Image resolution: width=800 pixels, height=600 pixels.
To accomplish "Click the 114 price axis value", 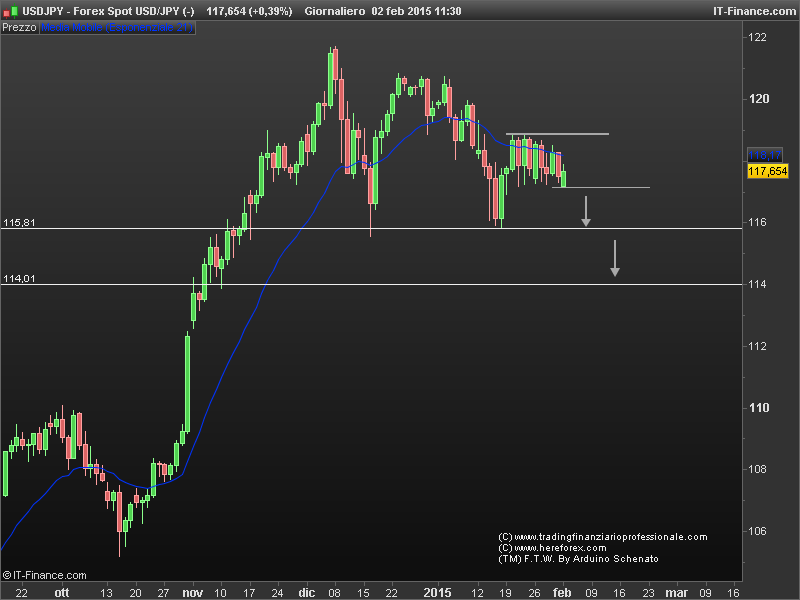I will tap(758, 284).
